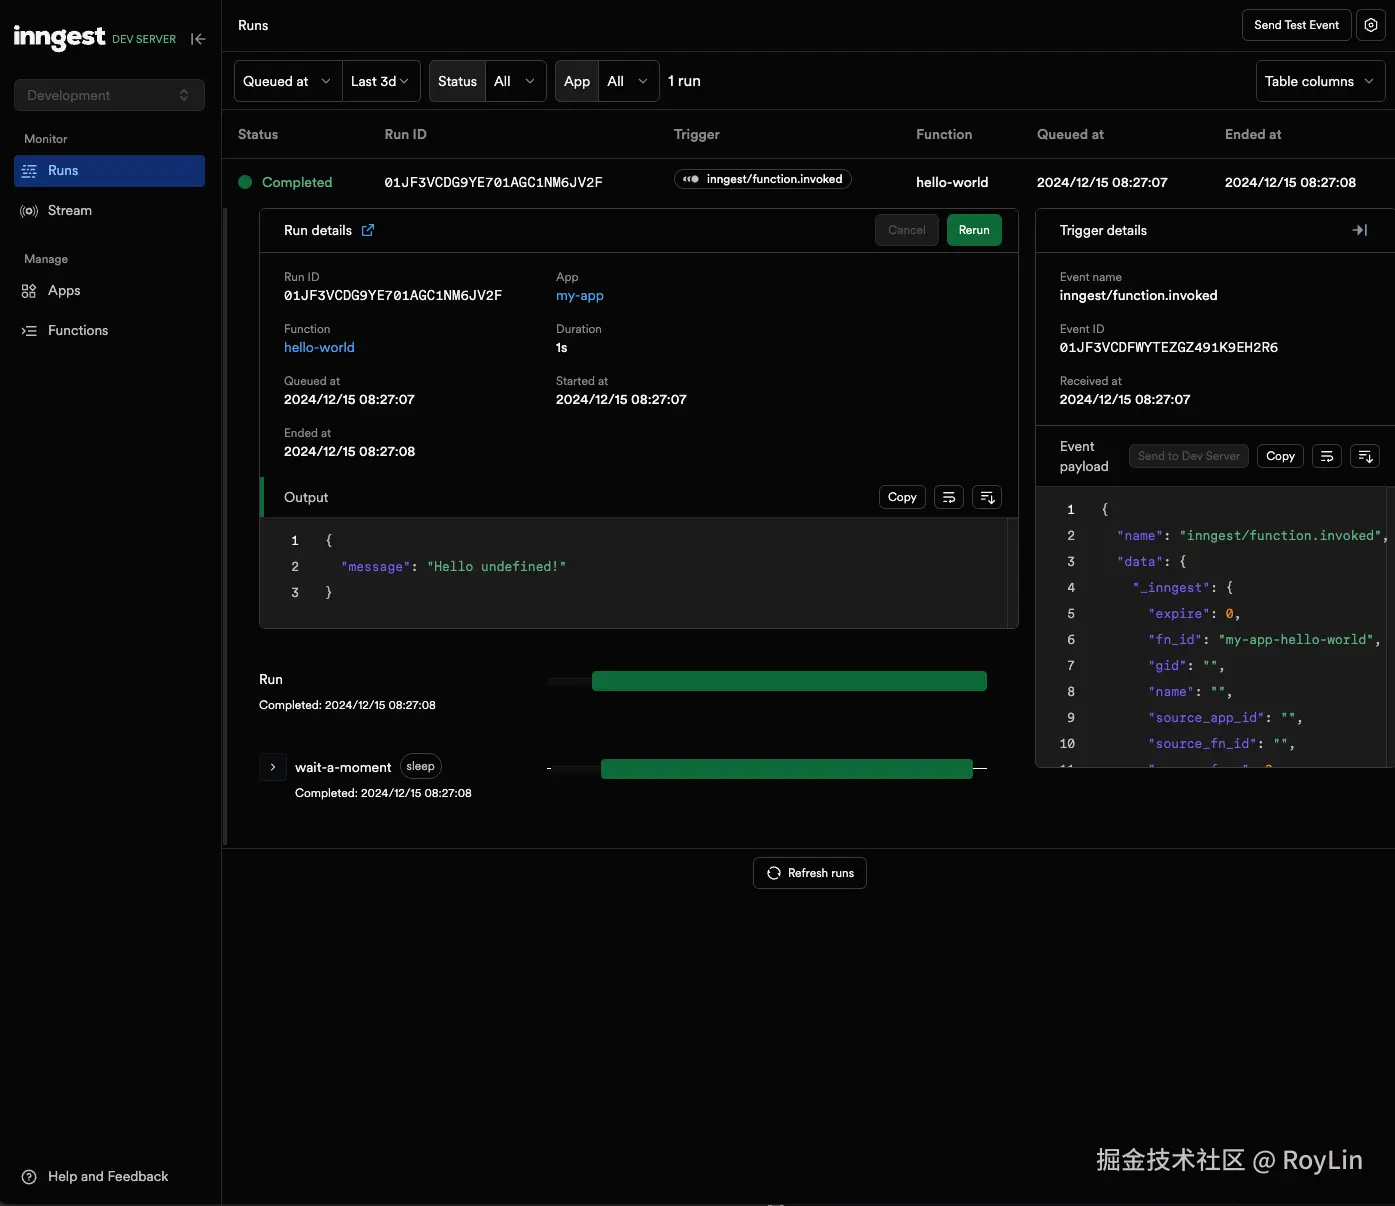The height and width of the screenshot is (1206, 1395).
Task: Click the Runs sidebar icon
Action: click(x=29, y=171)
